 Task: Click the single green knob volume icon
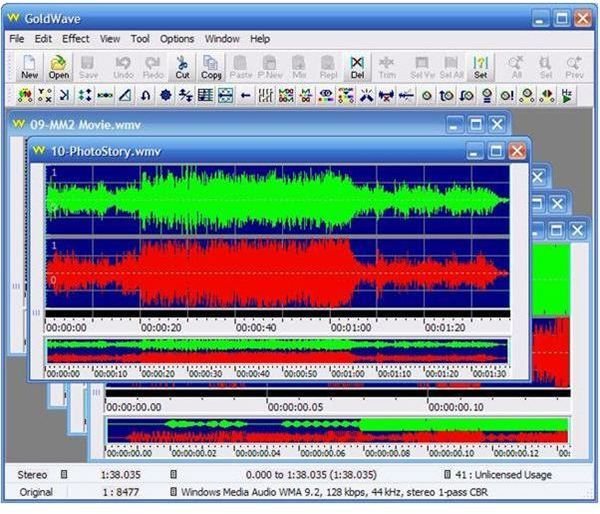pyautogui.click(x=427, y=95)
